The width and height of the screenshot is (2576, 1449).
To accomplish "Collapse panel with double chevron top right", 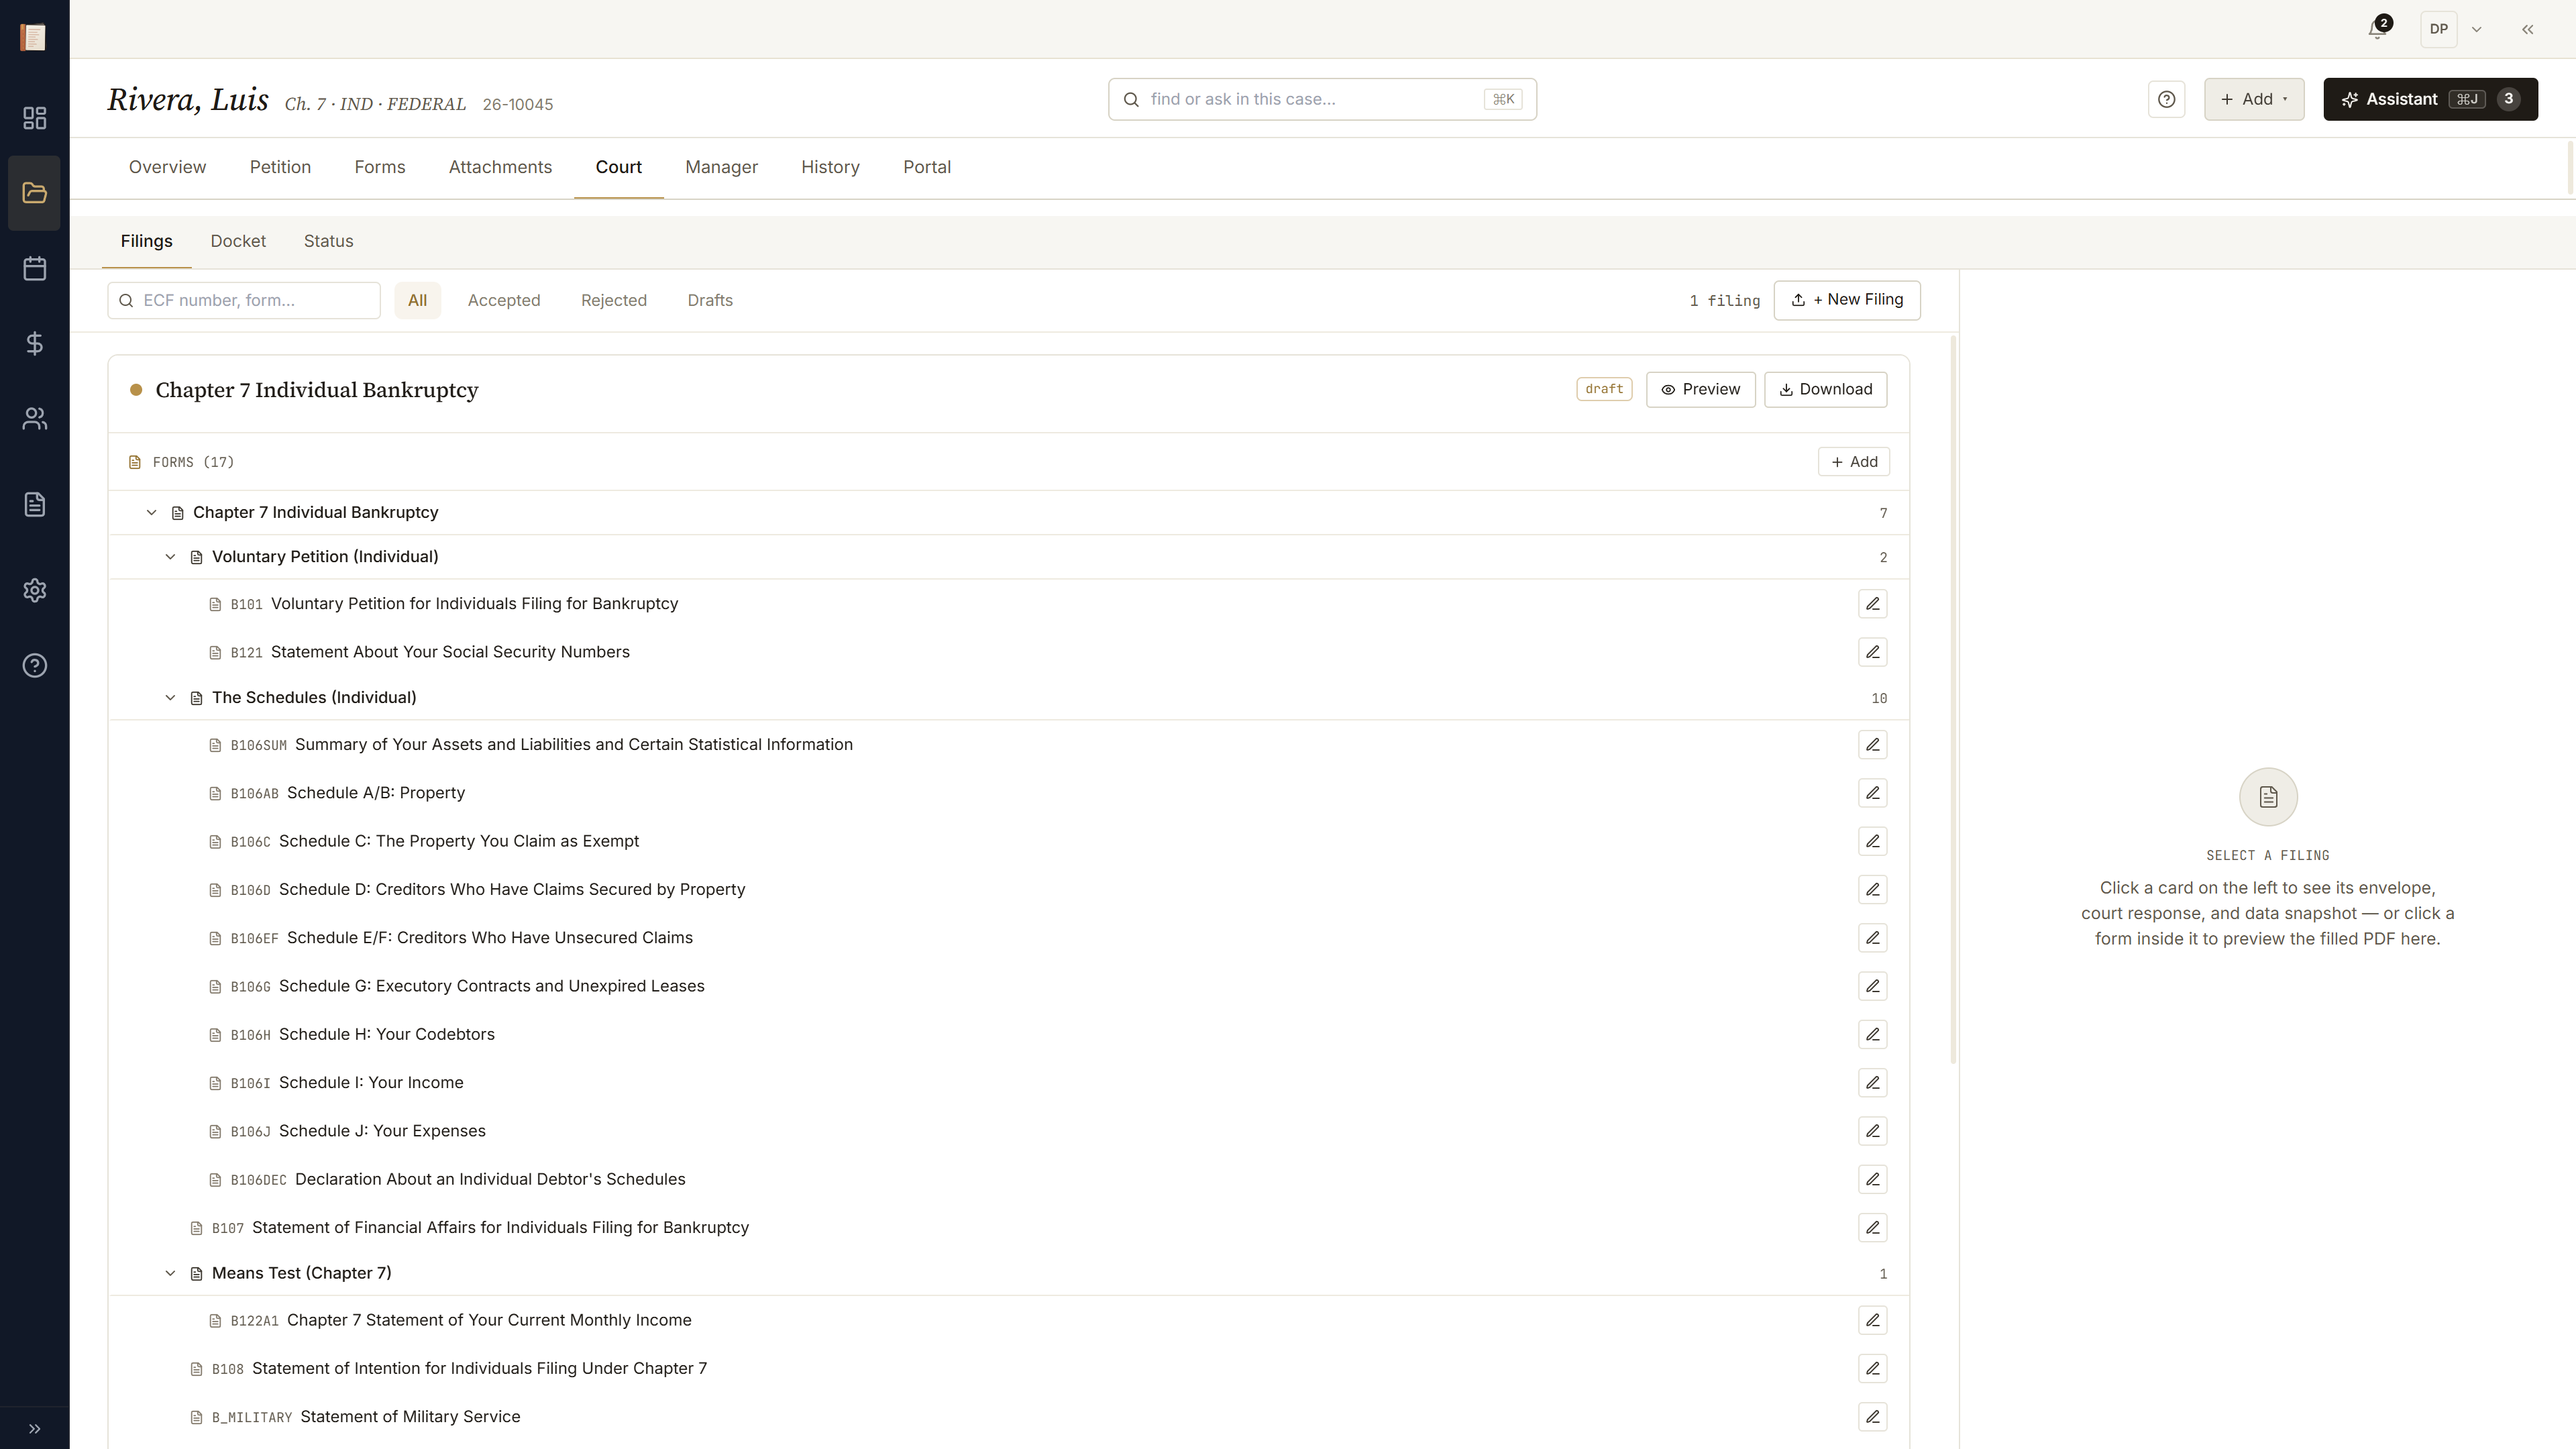I will pyautogui.click(x=2527, y=29).
